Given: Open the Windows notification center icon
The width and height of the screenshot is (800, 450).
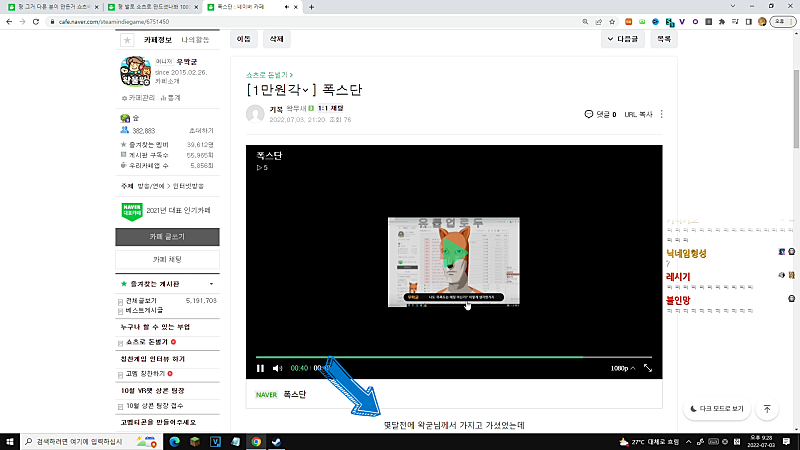Looking at the screenshot, I should point(786,442).
